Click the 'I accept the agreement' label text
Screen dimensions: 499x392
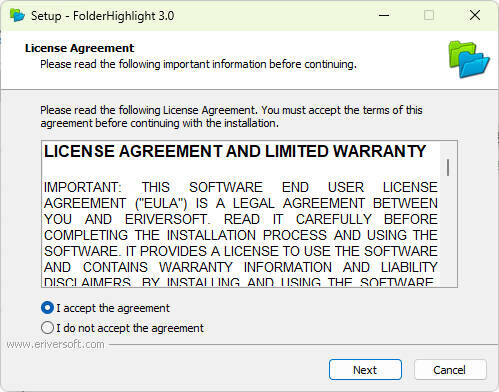113,308
